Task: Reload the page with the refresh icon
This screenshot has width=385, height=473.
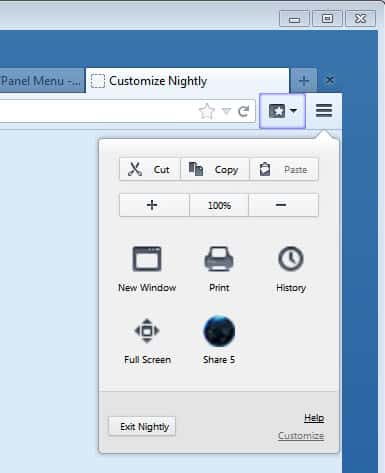Action: coord(244,111)
